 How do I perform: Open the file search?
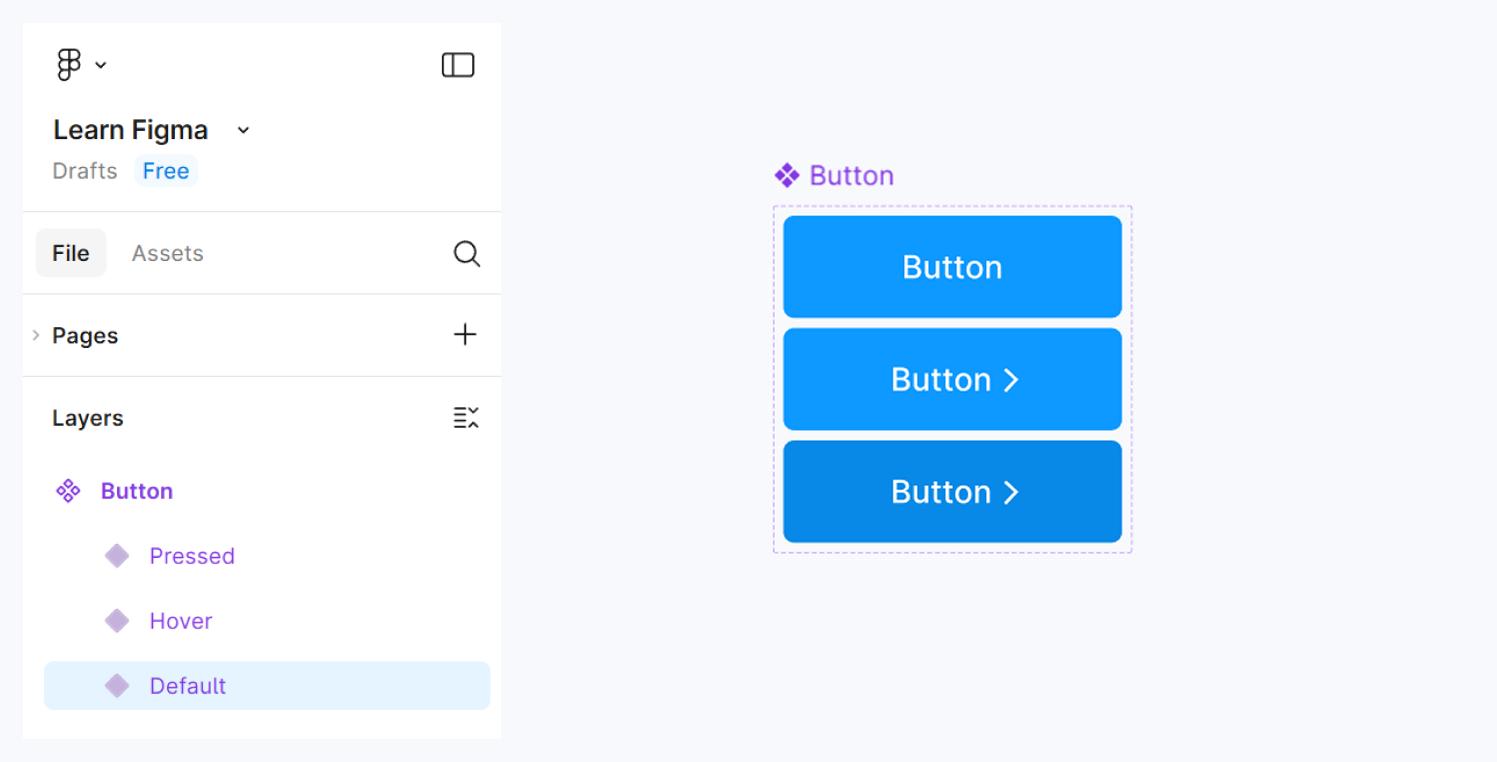coord(466,253)
